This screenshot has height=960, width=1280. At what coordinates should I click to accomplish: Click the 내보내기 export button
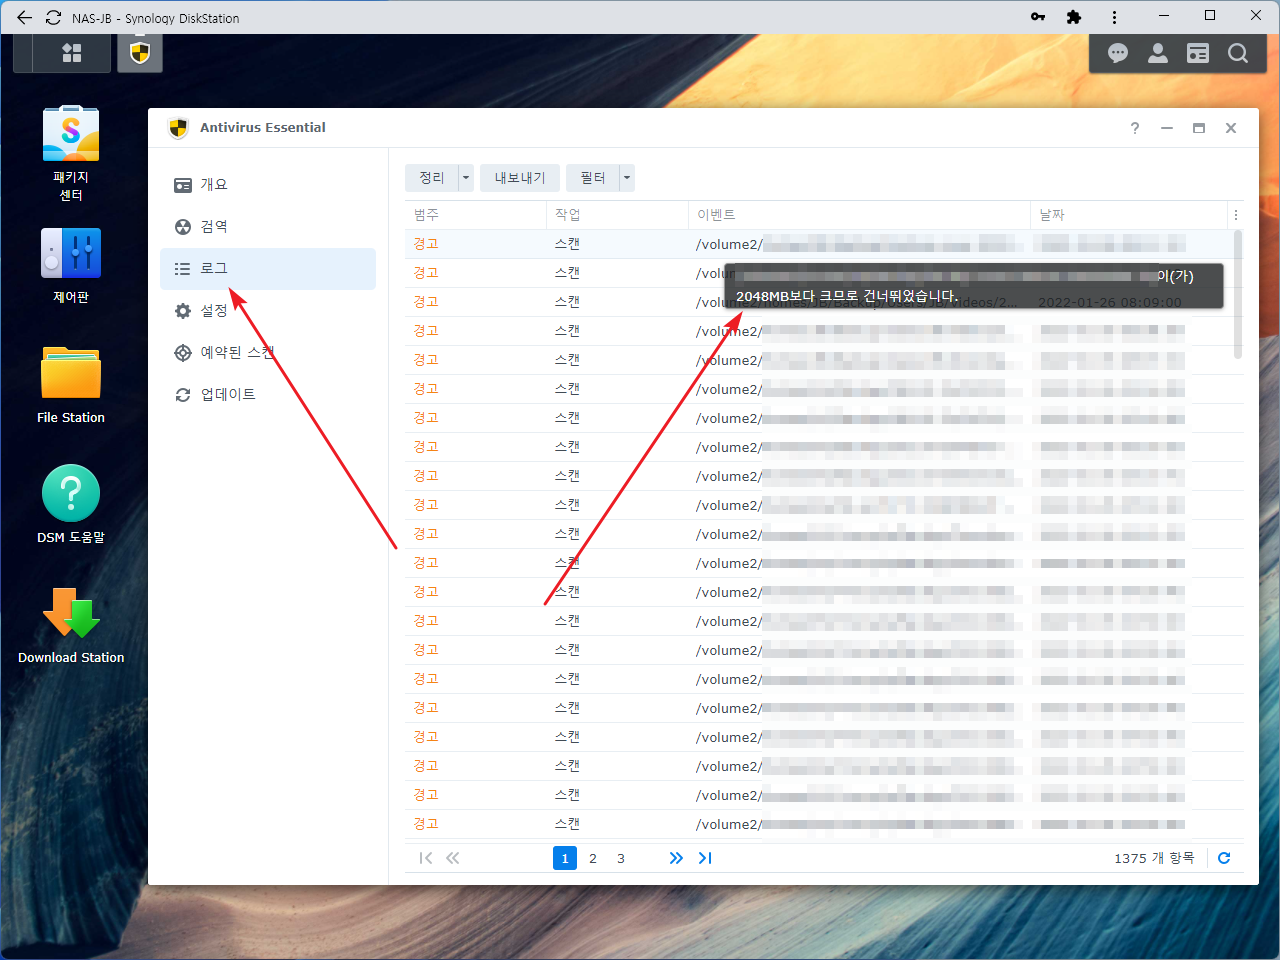click(x=520, y=178)
